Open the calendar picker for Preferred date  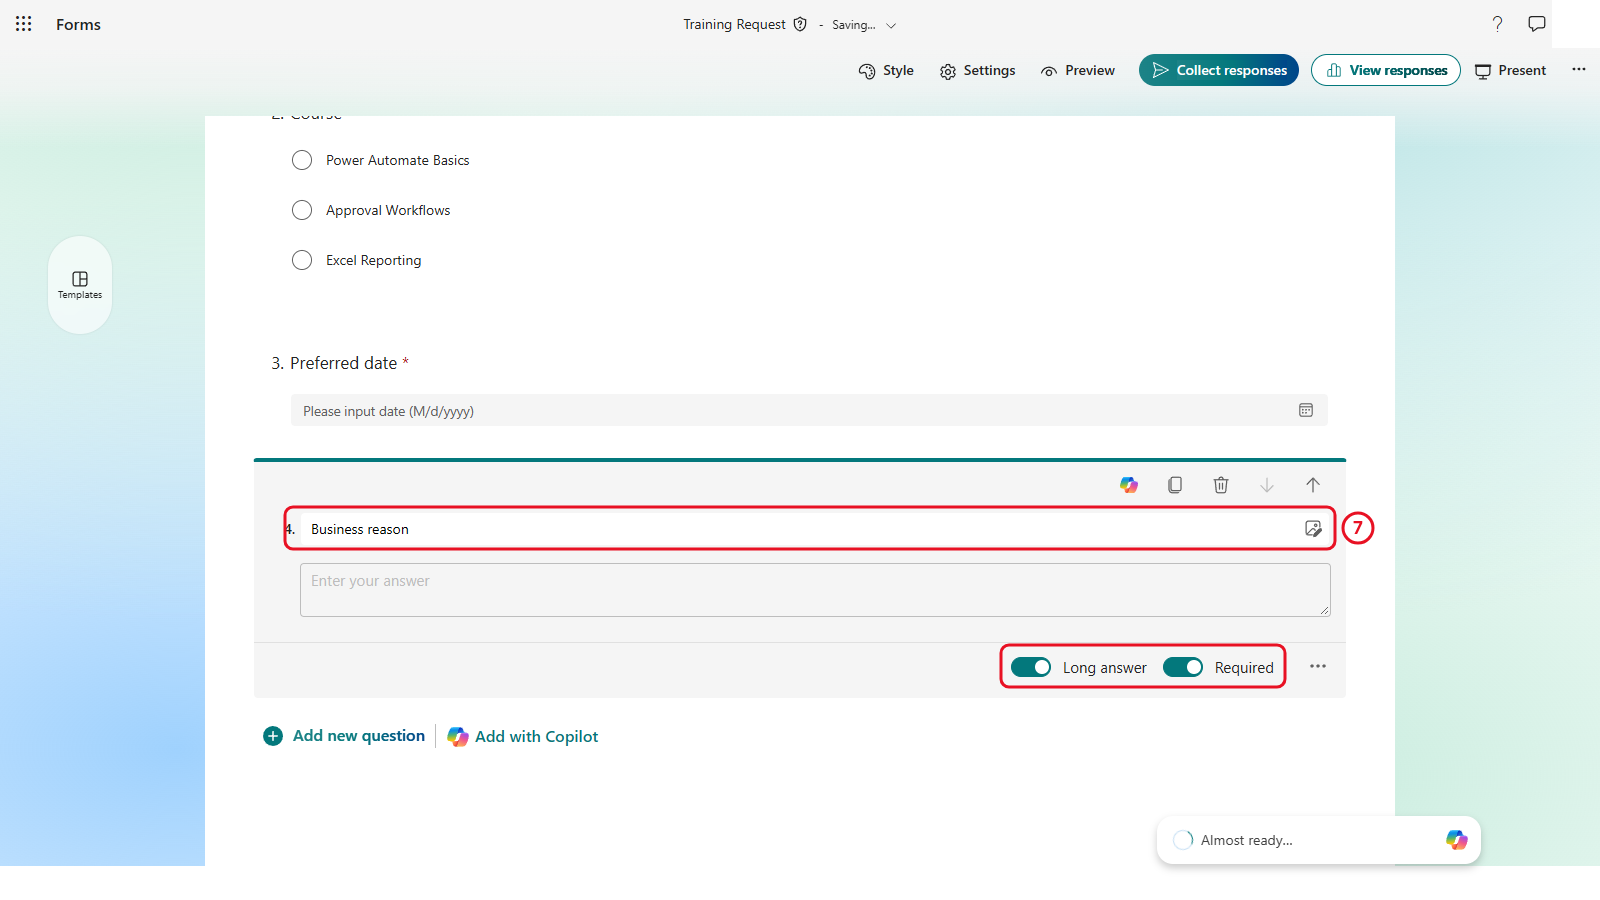(1306, 410)
